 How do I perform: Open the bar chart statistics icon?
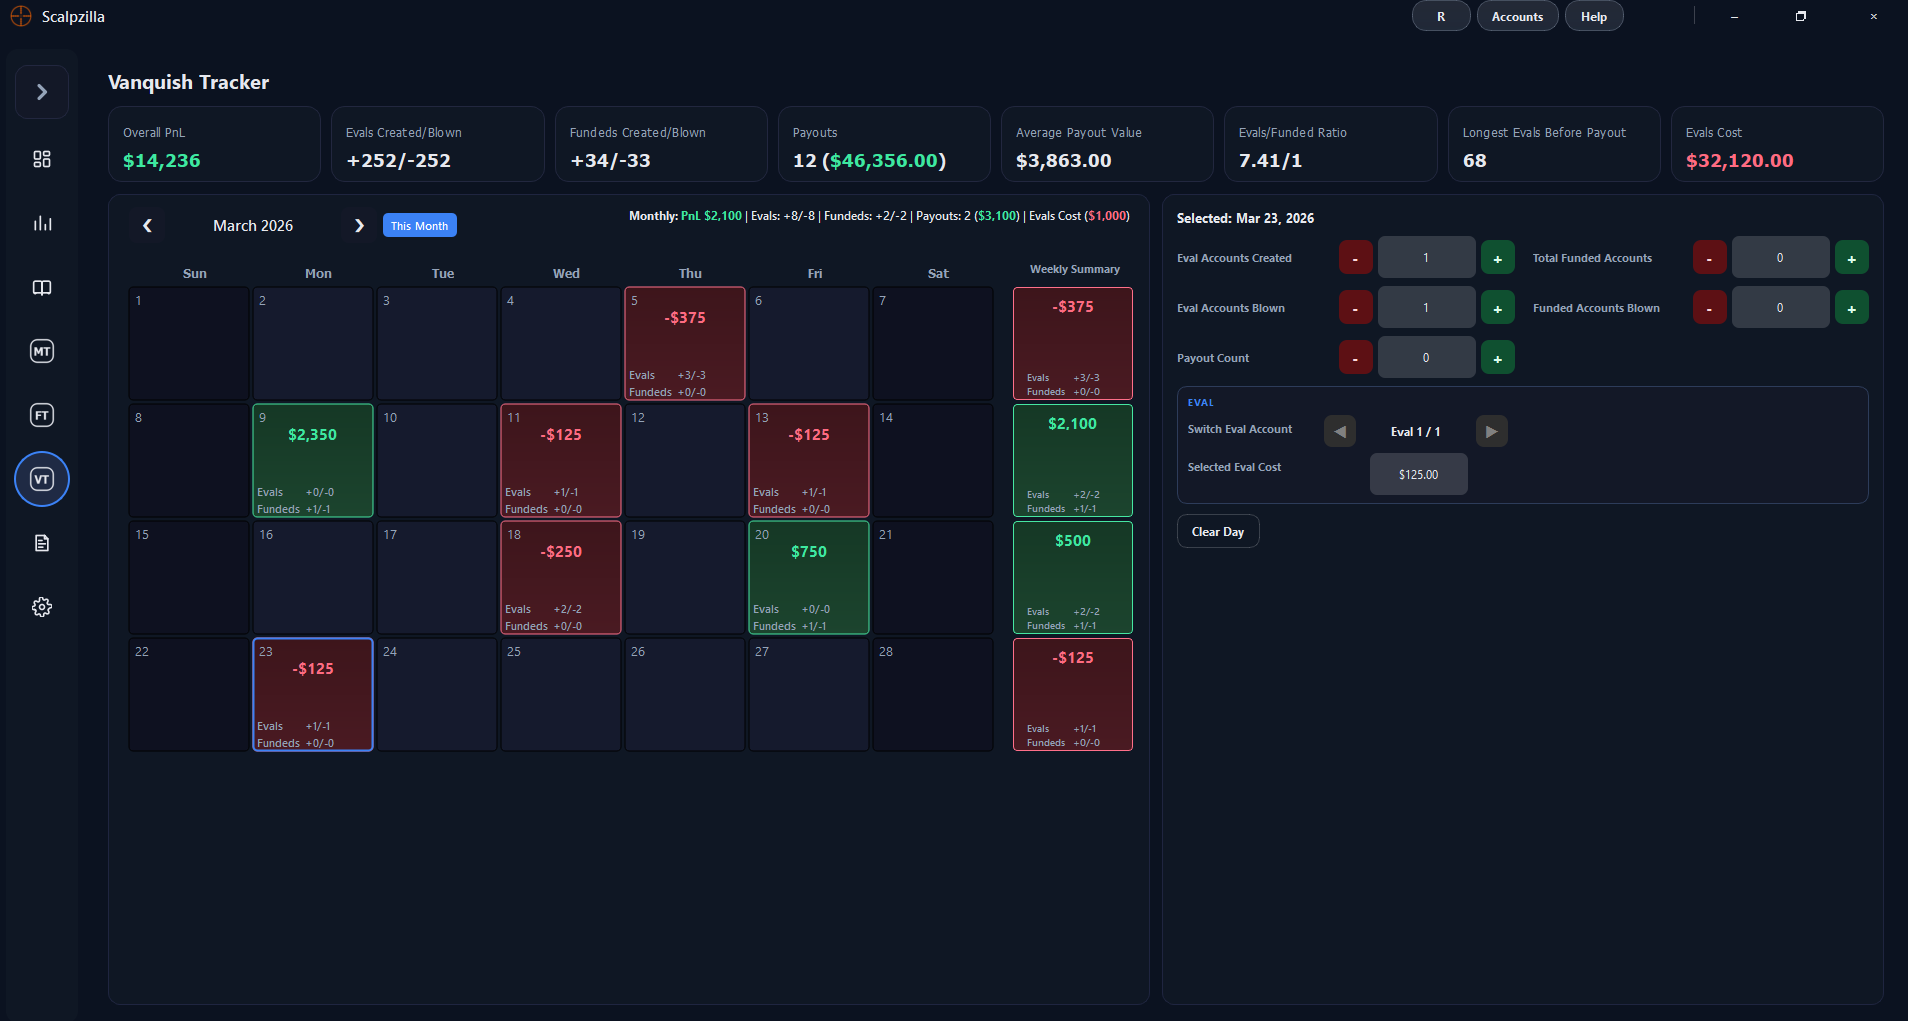[x=42, y=223]
